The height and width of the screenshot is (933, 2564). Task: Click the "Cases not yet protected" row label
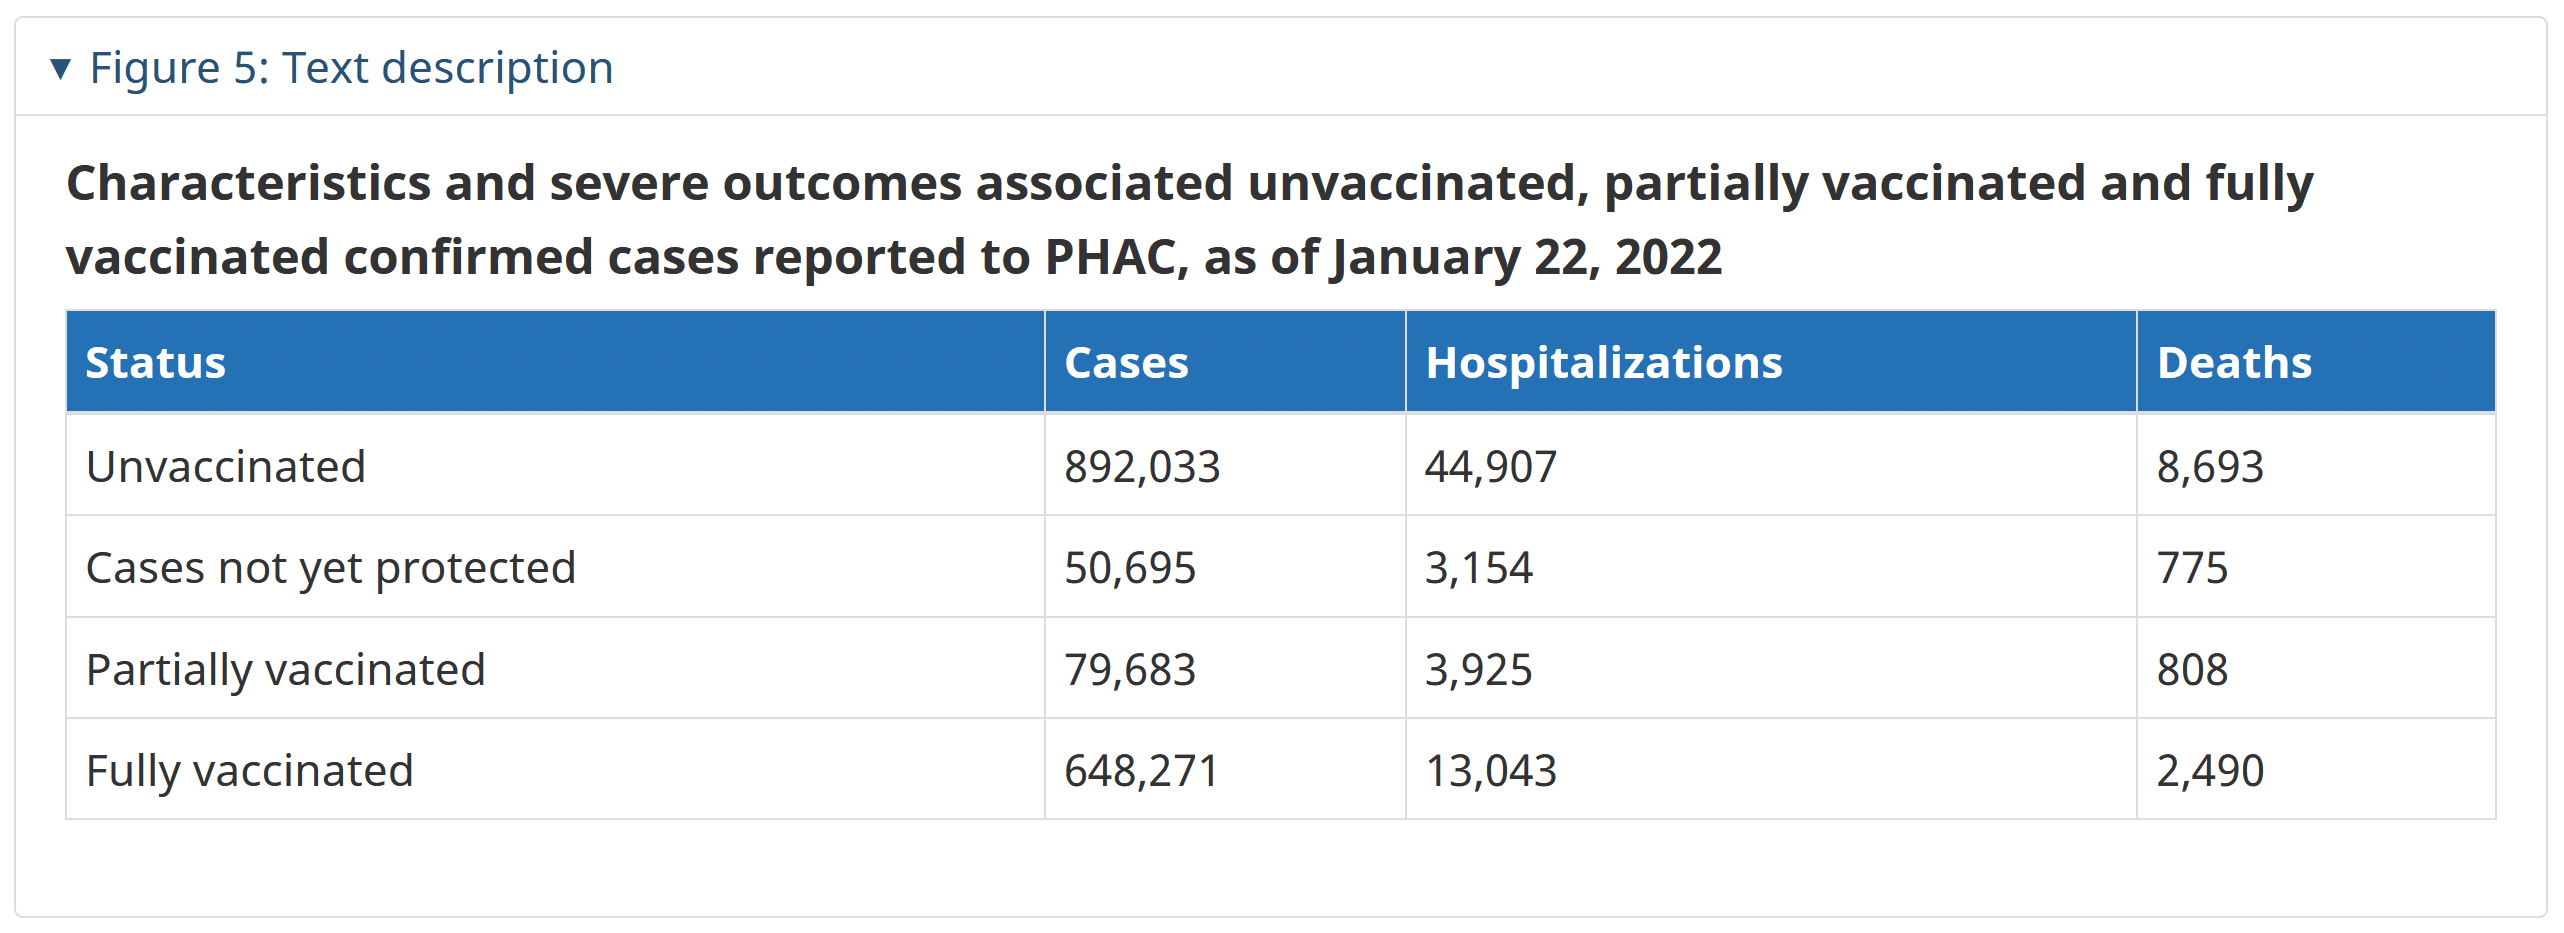[331, 568]
